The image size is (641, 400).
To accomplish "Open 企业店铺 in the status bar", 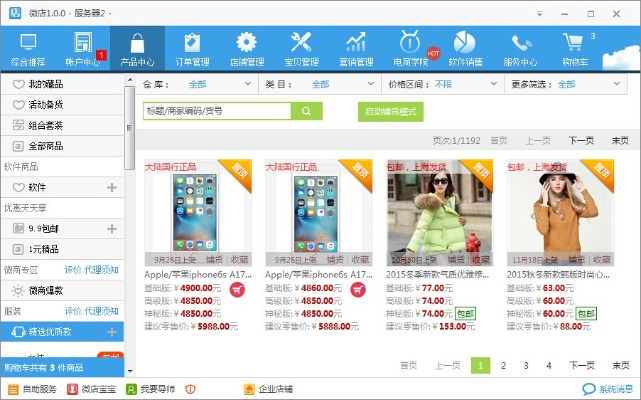I will [x=268, y=389].
